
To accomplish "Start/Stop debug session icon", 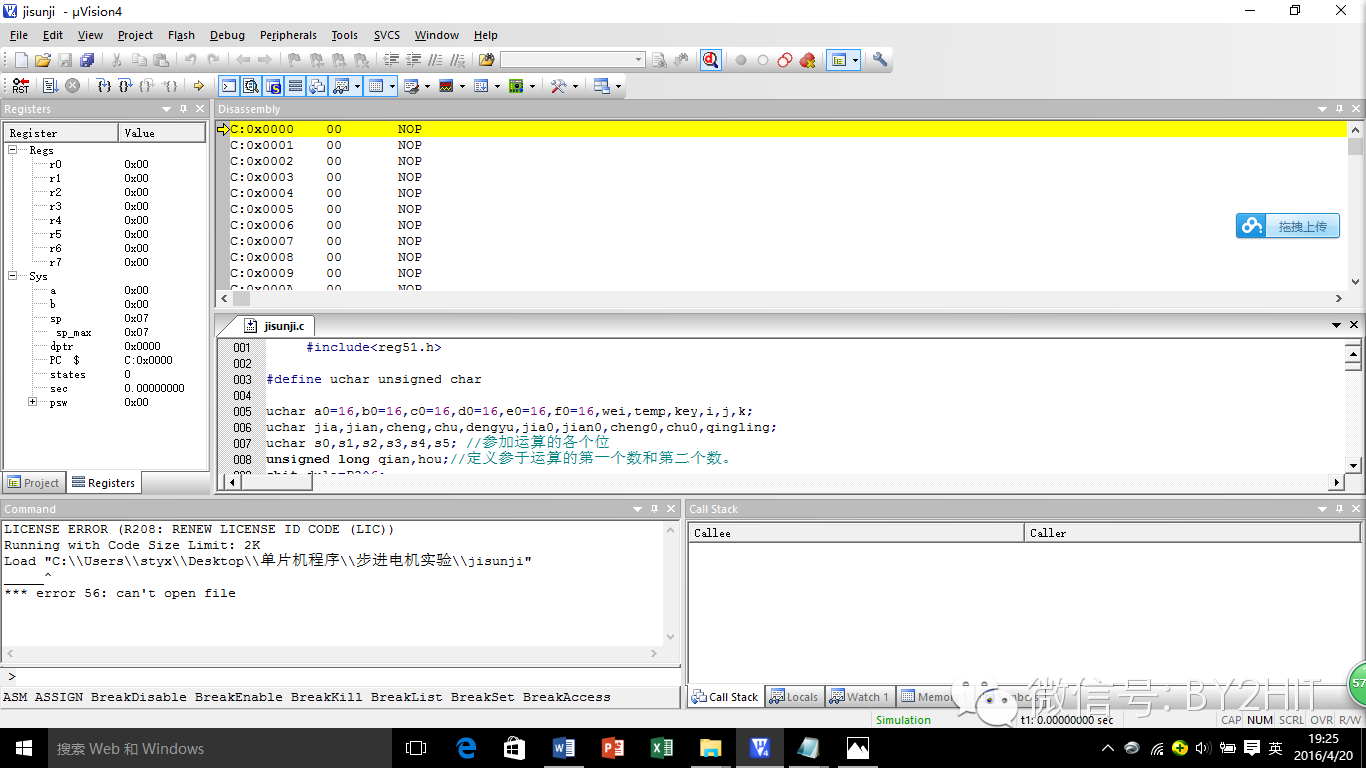I will click(x=710, y=60).
